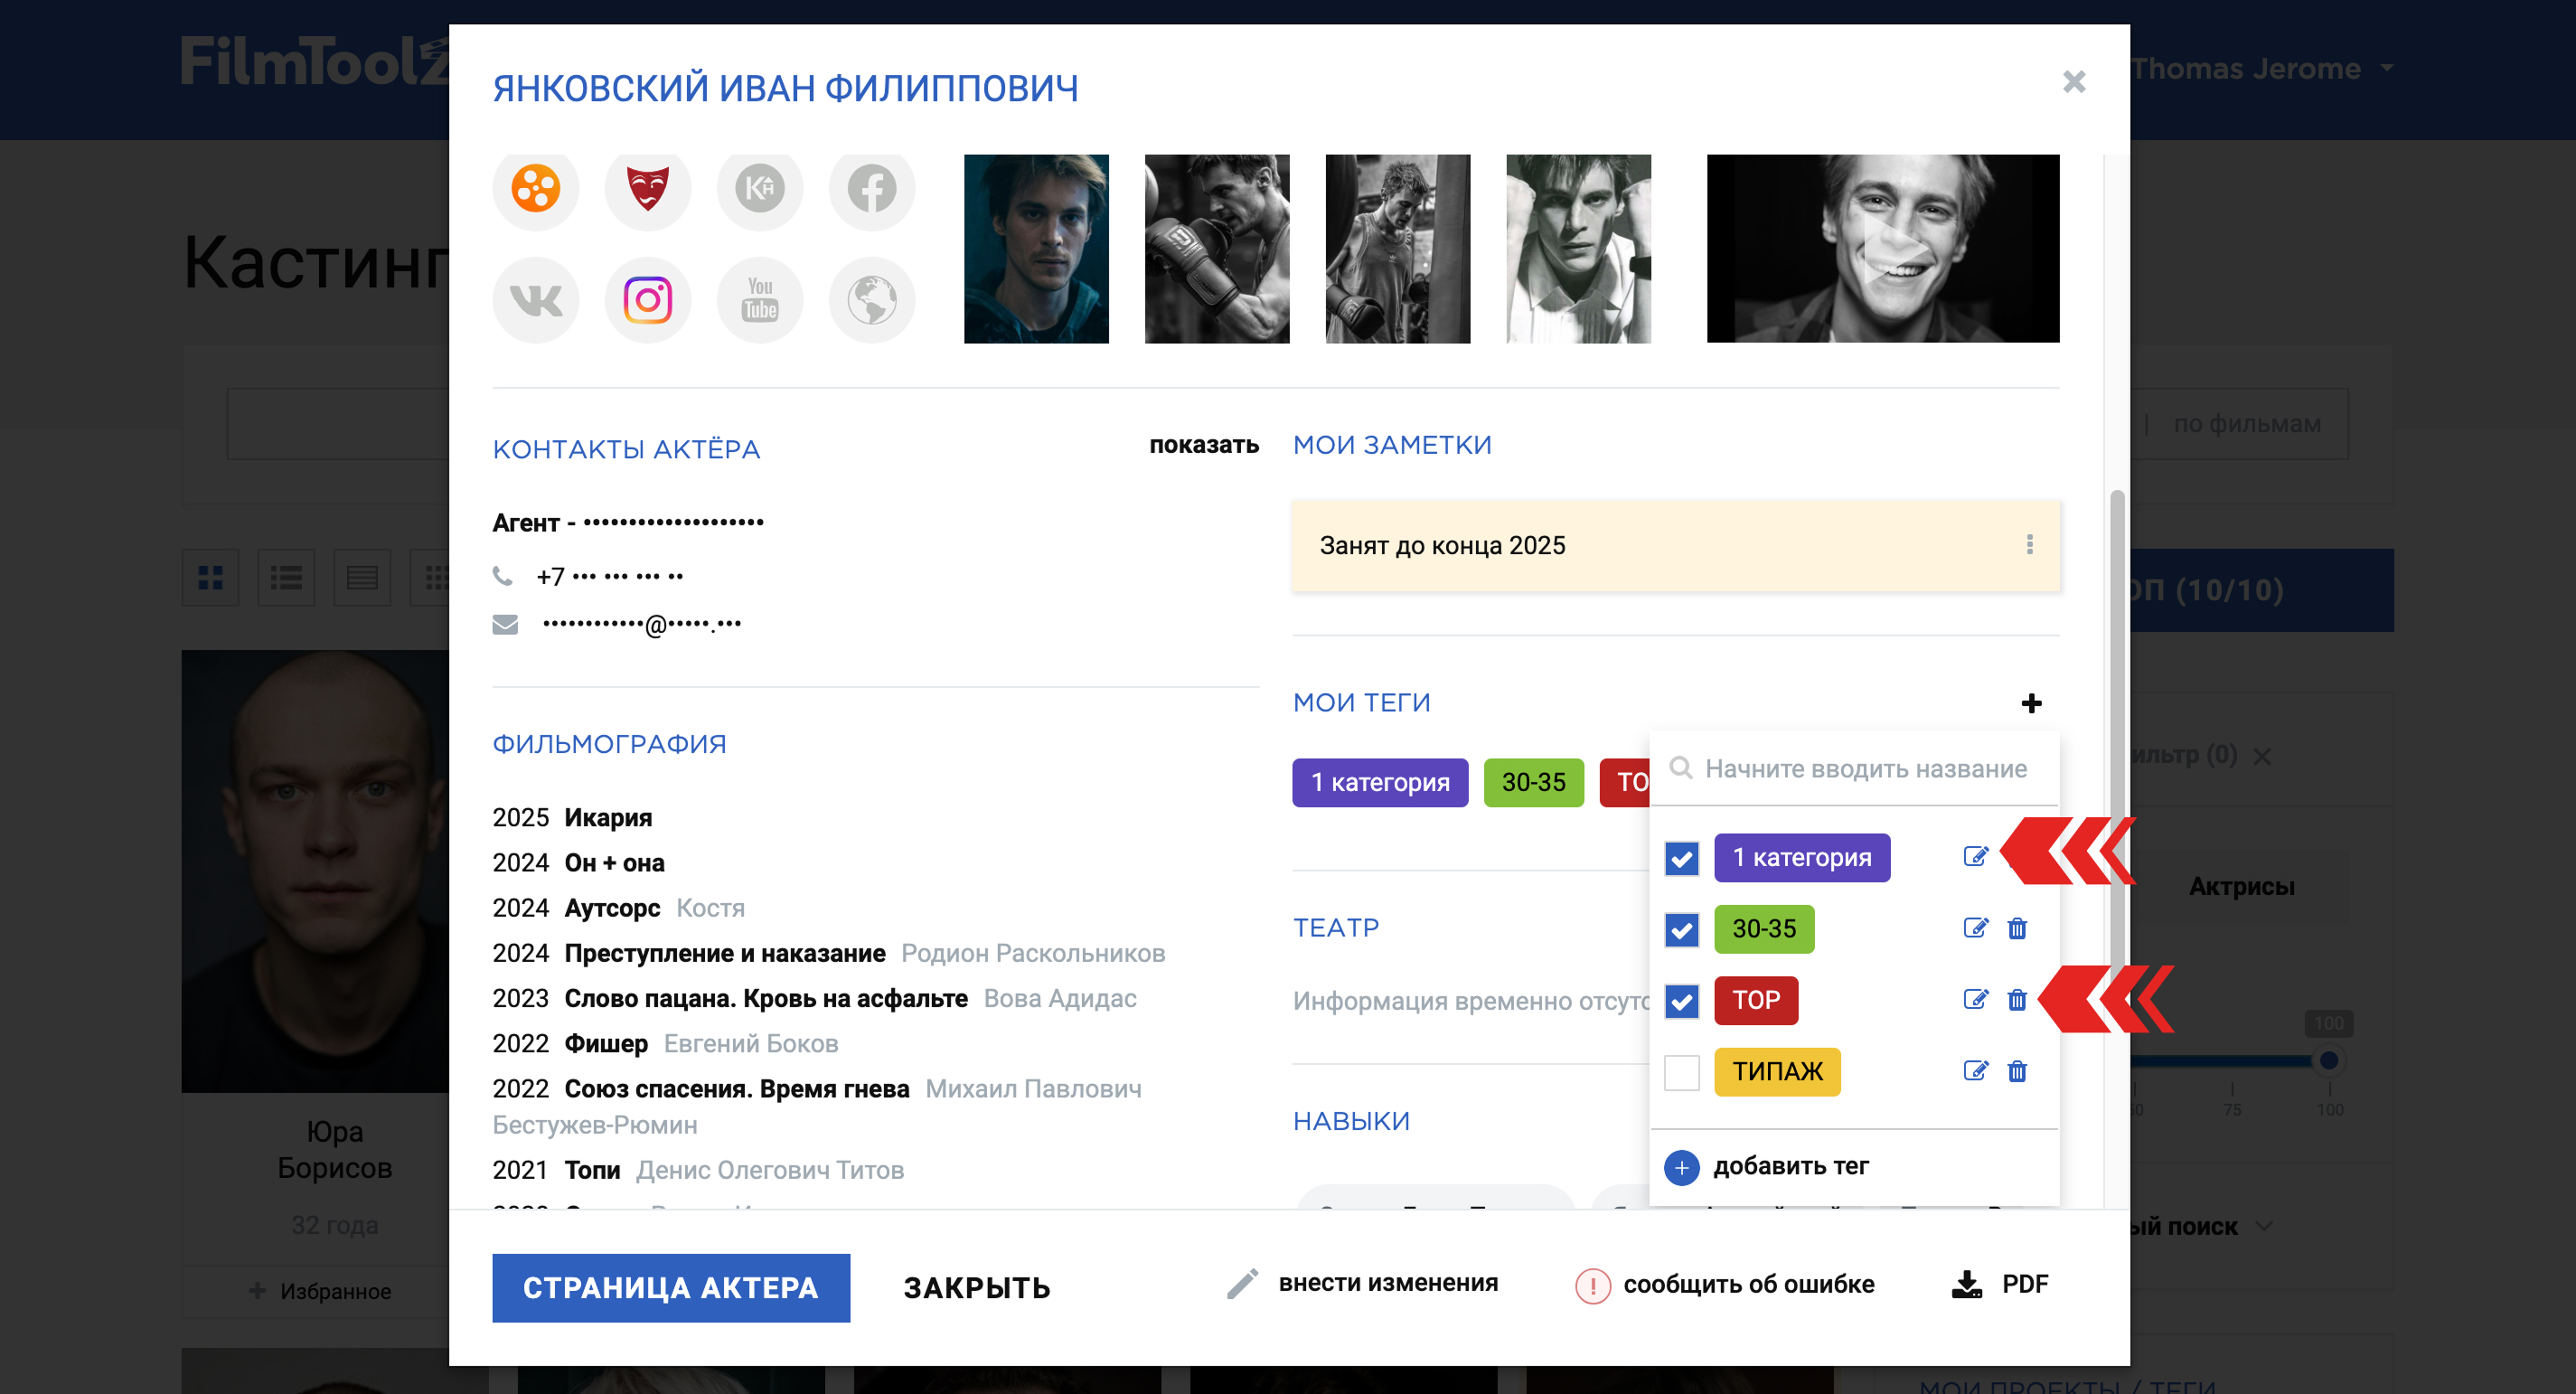Click the 'добавить тег' text

pos(1790,1166)
